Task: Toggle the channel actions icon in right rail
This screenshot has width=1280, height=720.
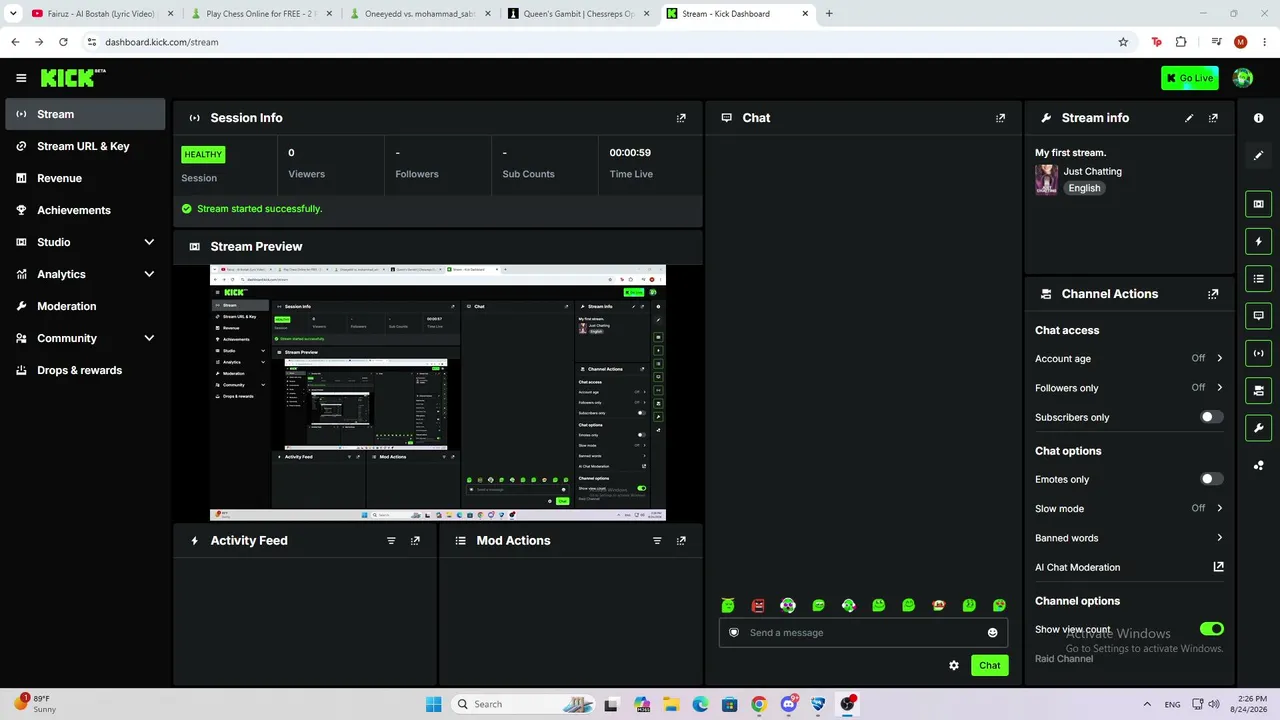Action: pyautogui.click(x=1259, y=391)
